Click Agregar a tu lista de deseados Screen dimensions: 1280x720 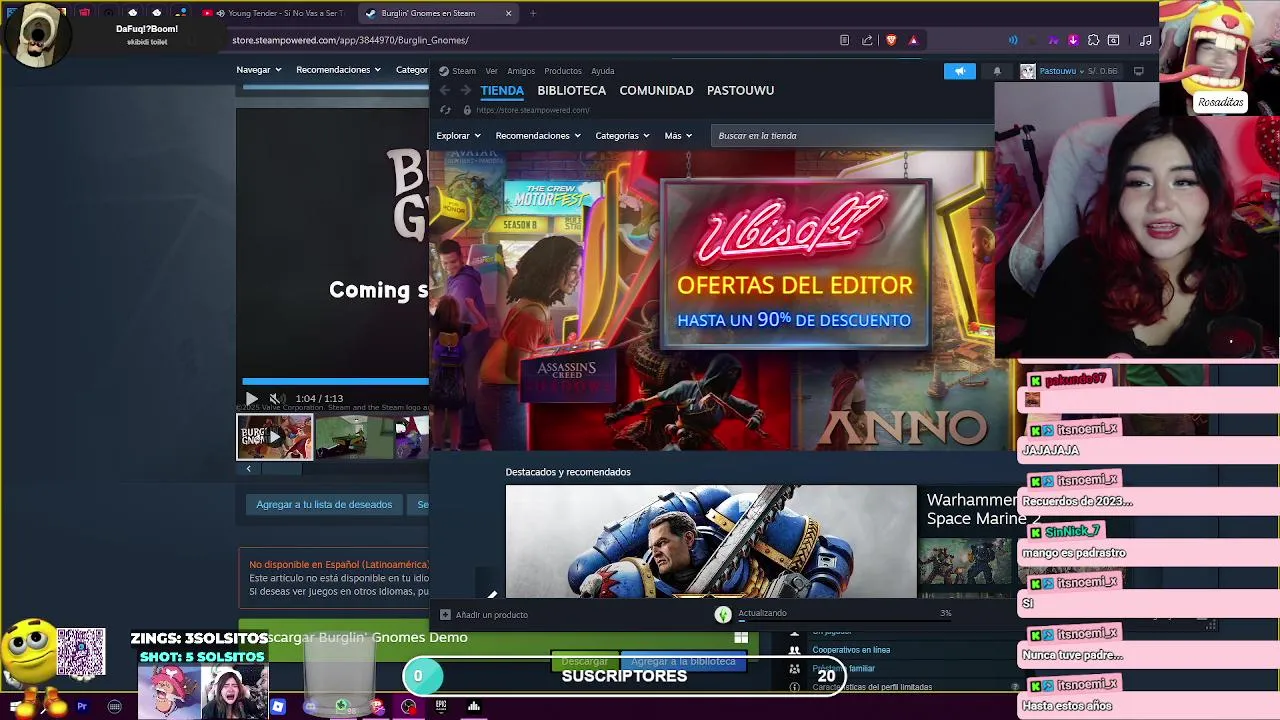324,504
